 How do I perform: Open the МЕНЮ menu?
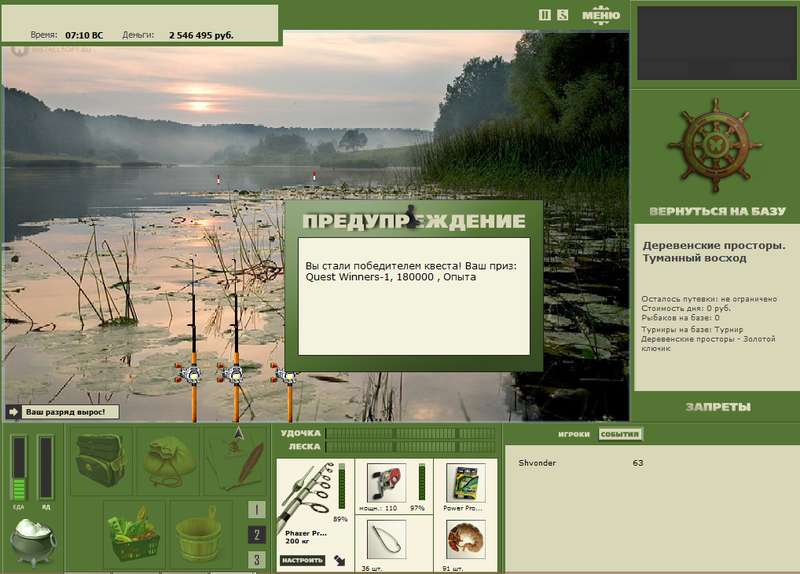pos(601,15)
